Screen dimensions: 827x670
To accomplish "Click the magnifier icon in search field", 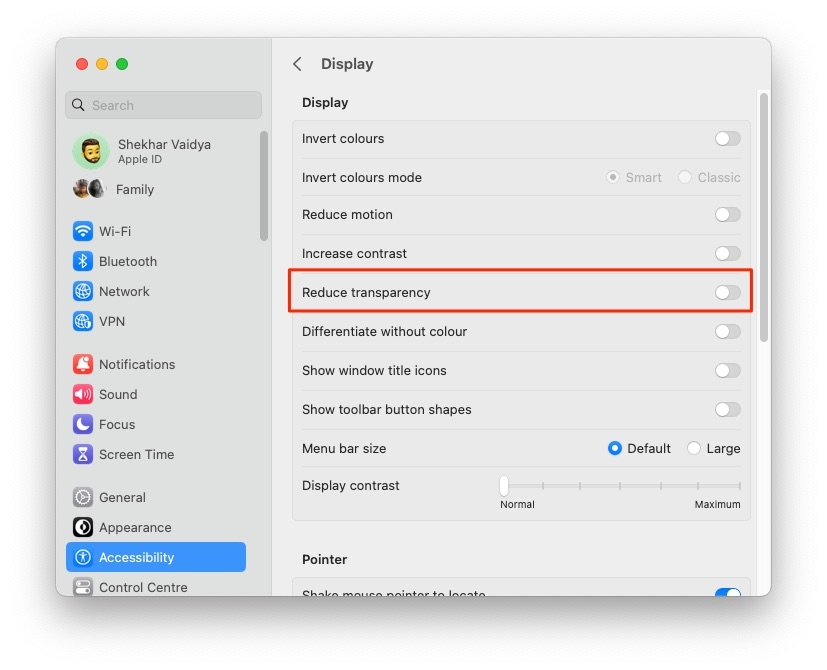I will coord(78,105).
